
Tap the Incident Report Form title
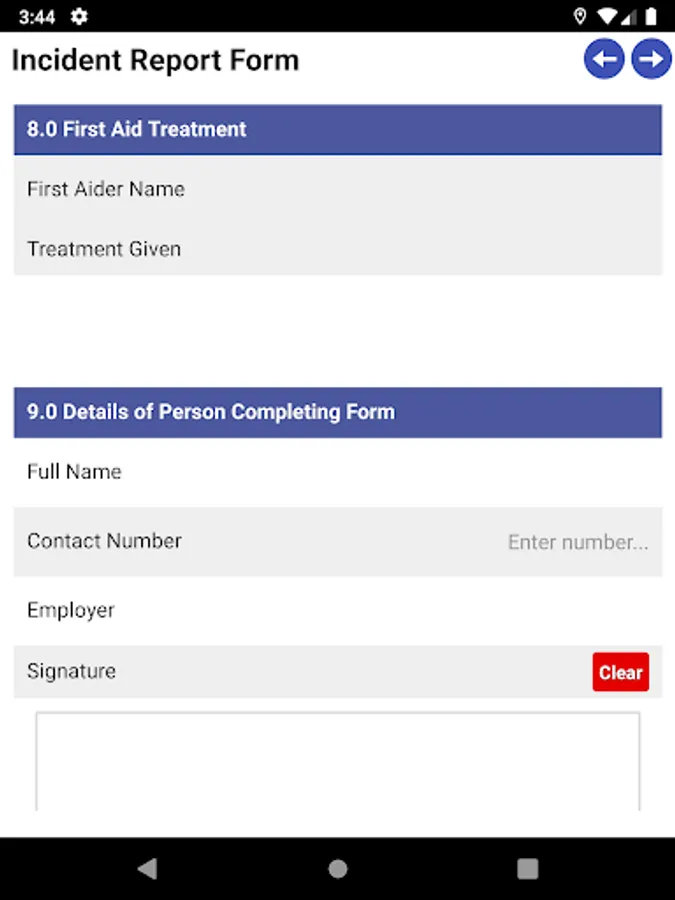pos(155,60)
